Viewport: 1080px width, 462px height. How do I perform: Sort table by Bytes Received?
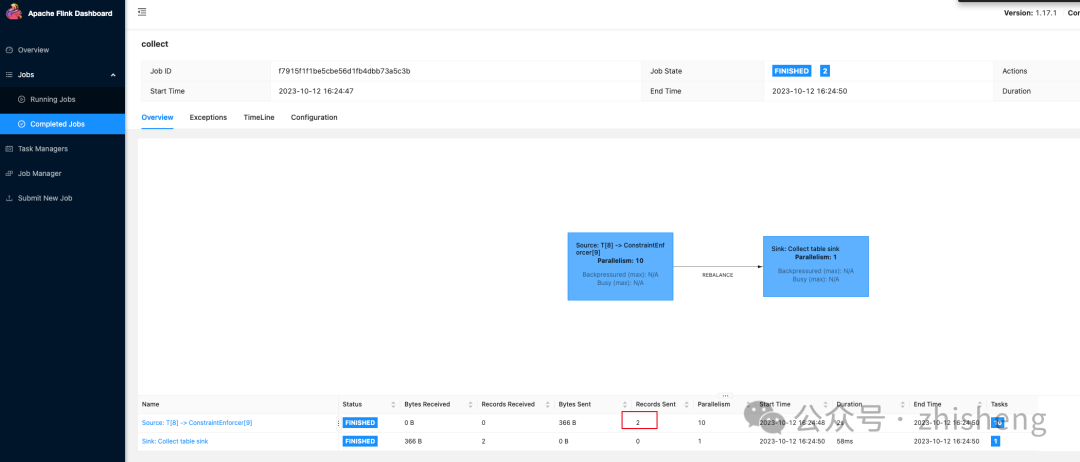(471, 404)
